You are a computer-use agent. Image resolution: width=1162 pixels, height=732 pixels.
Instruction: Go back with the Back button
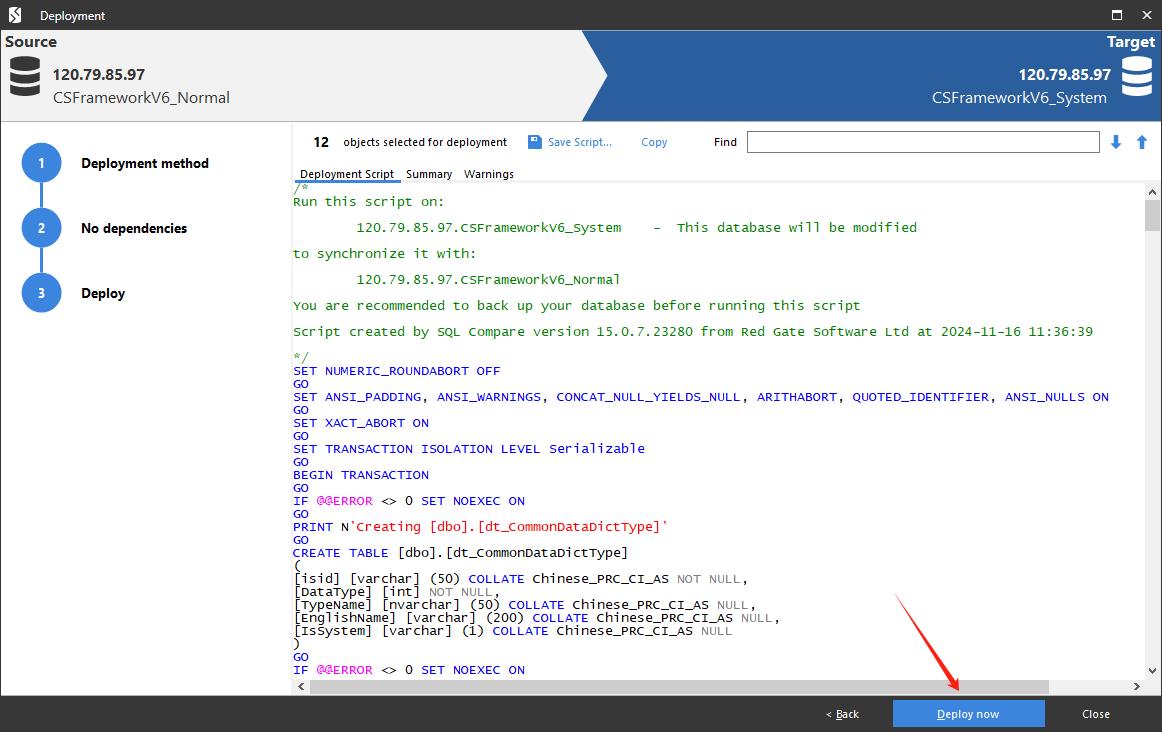[843, 714]
